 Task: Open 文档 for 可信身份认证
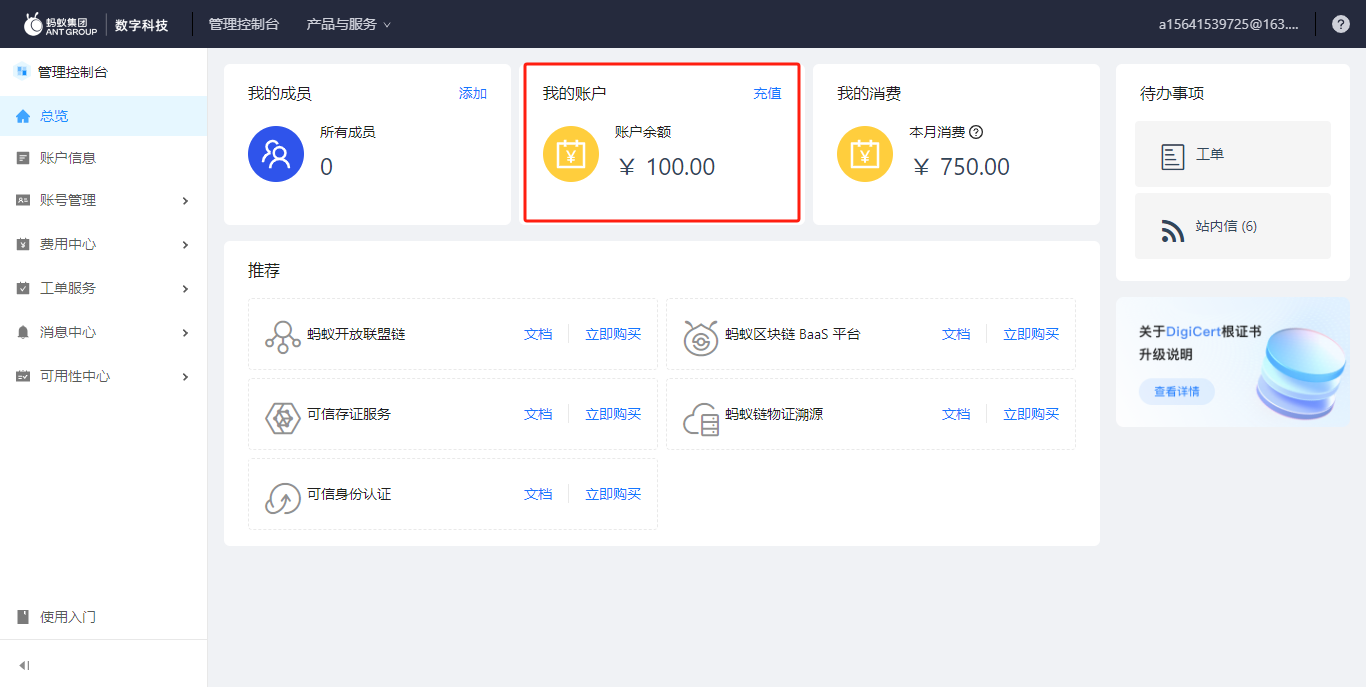(538, 494)
